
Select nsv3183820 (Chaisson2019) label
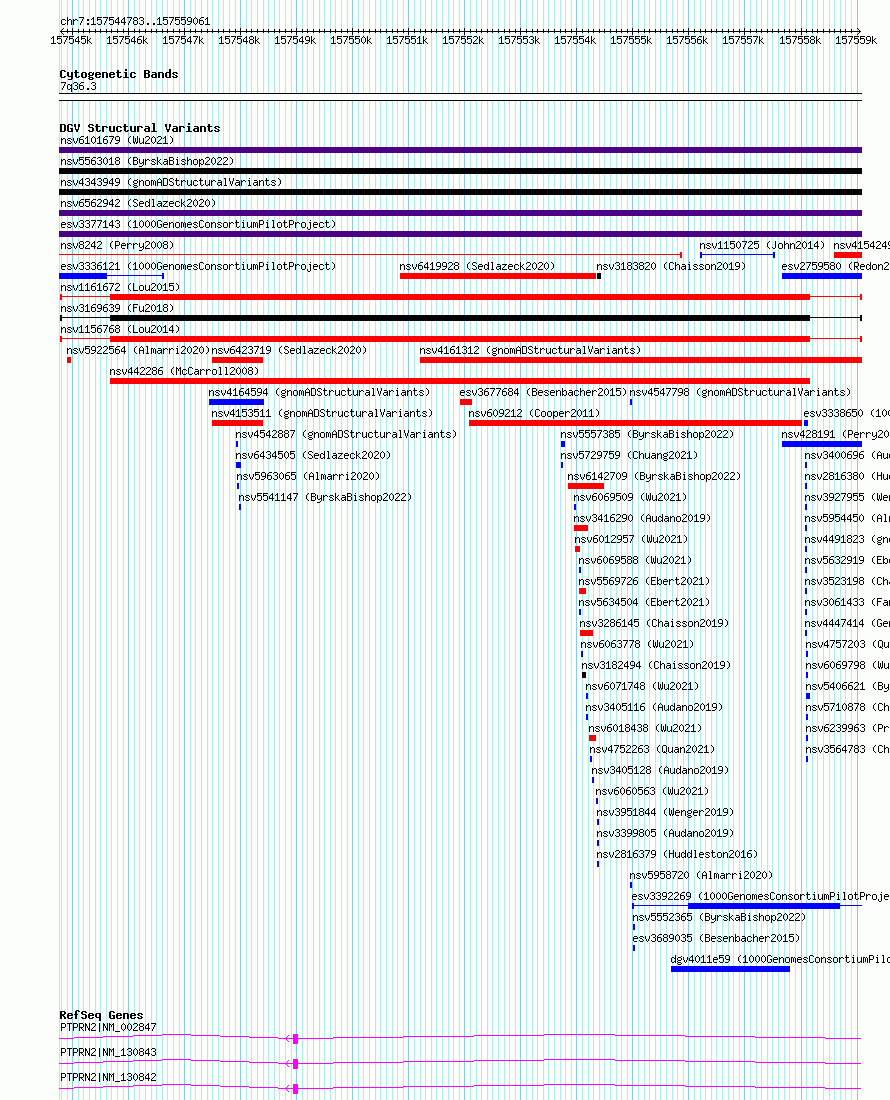[x=671, y=267]
